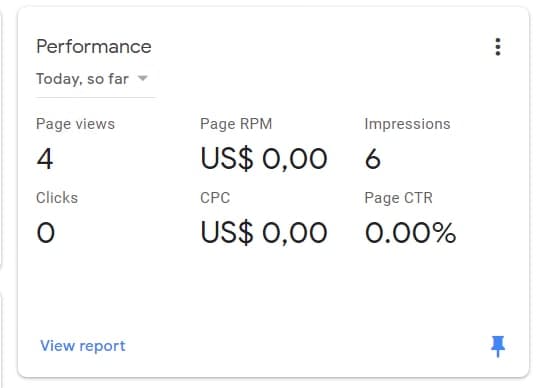Click the Page RPM label

[236, 124]
